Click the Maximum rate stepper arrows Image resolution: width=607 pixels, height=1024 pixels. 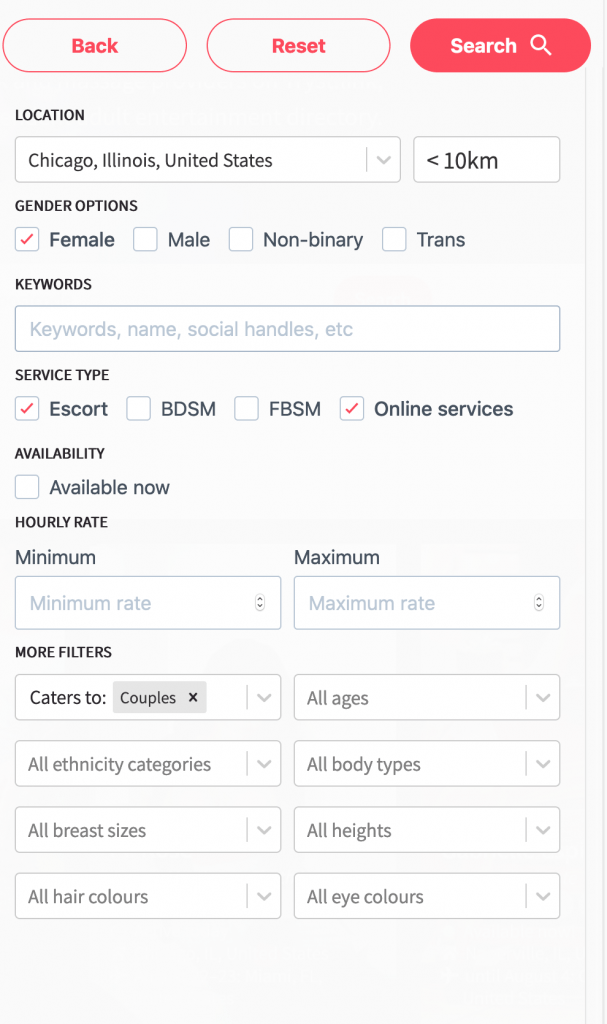pos(539,603)
